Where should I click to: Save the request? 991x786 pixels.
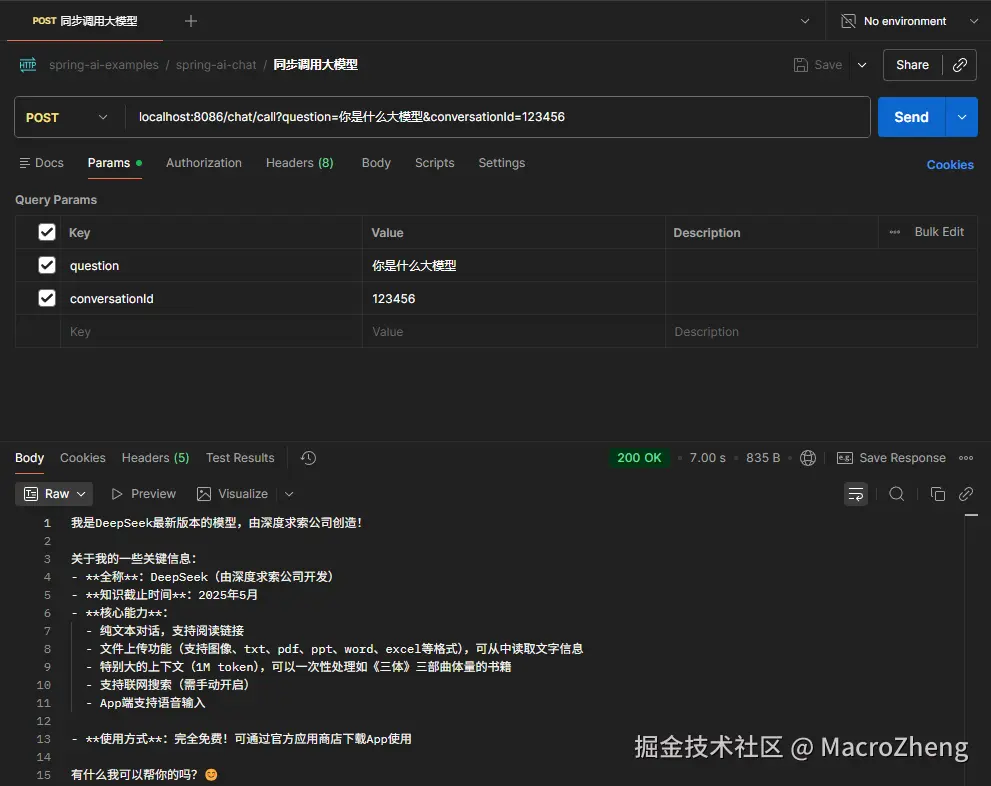coord(818,64)
